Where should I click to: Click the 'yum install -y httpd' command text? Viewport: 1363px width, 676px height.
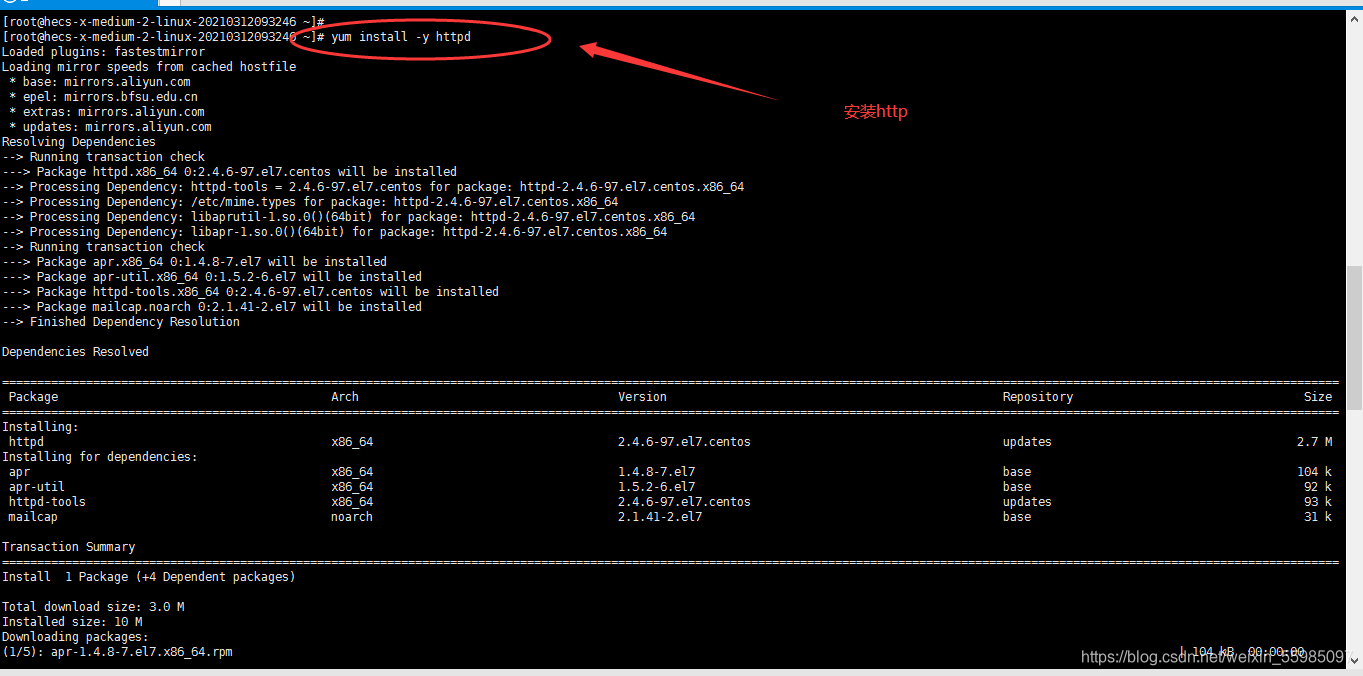pos(401,37)
